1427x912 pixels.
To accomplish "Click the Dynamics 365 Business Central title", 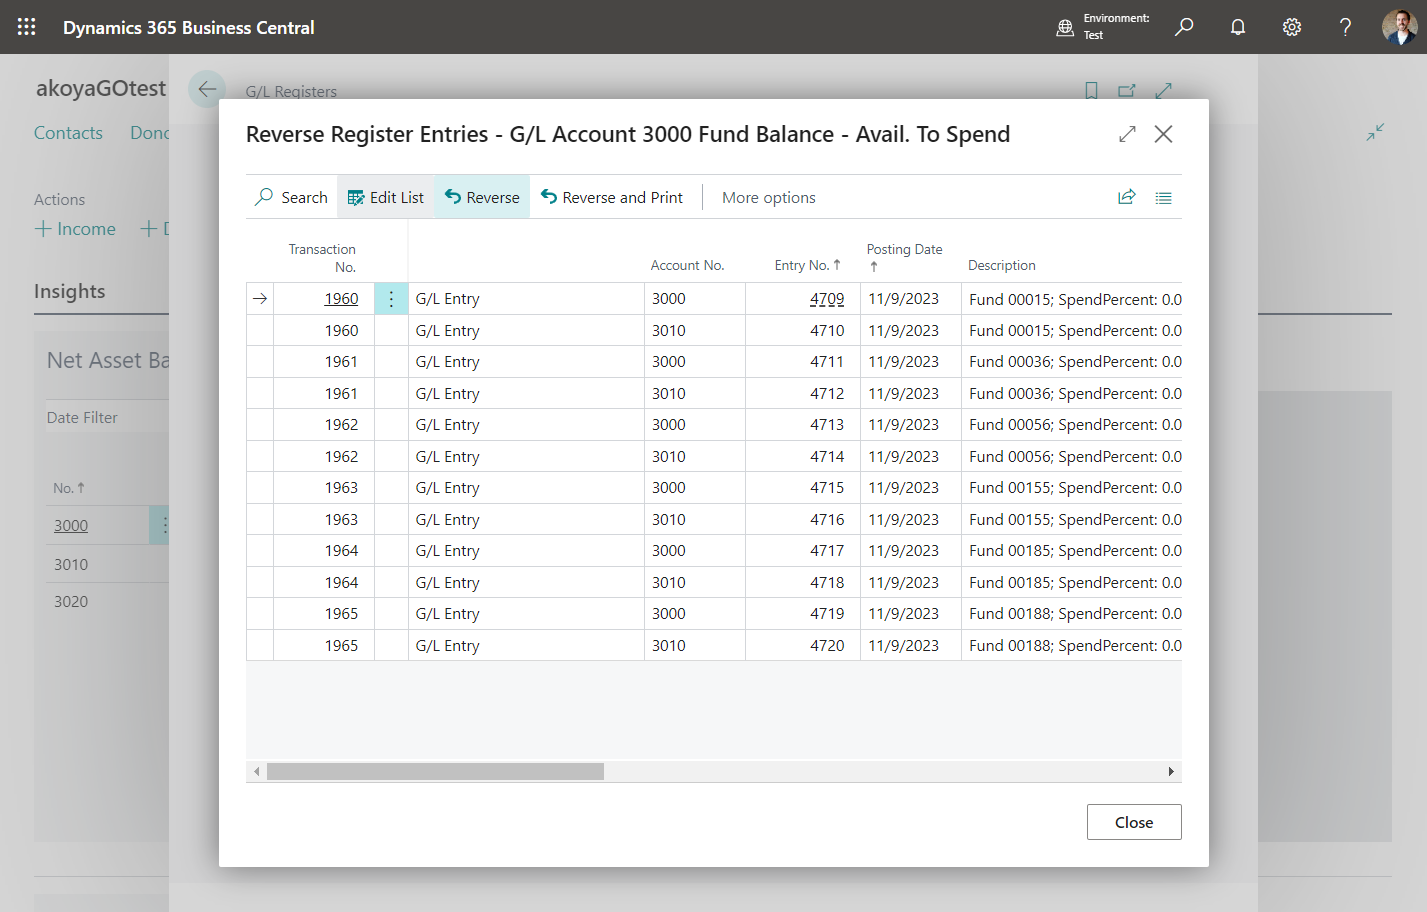I will (189, 28).
